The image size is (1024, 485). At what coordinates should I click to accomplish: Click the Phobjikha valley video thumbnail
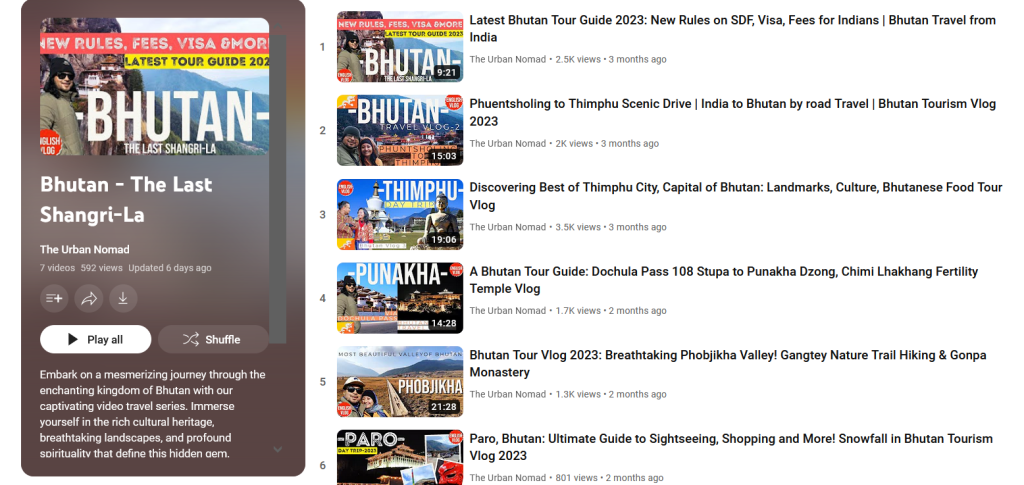coord(400,382)
